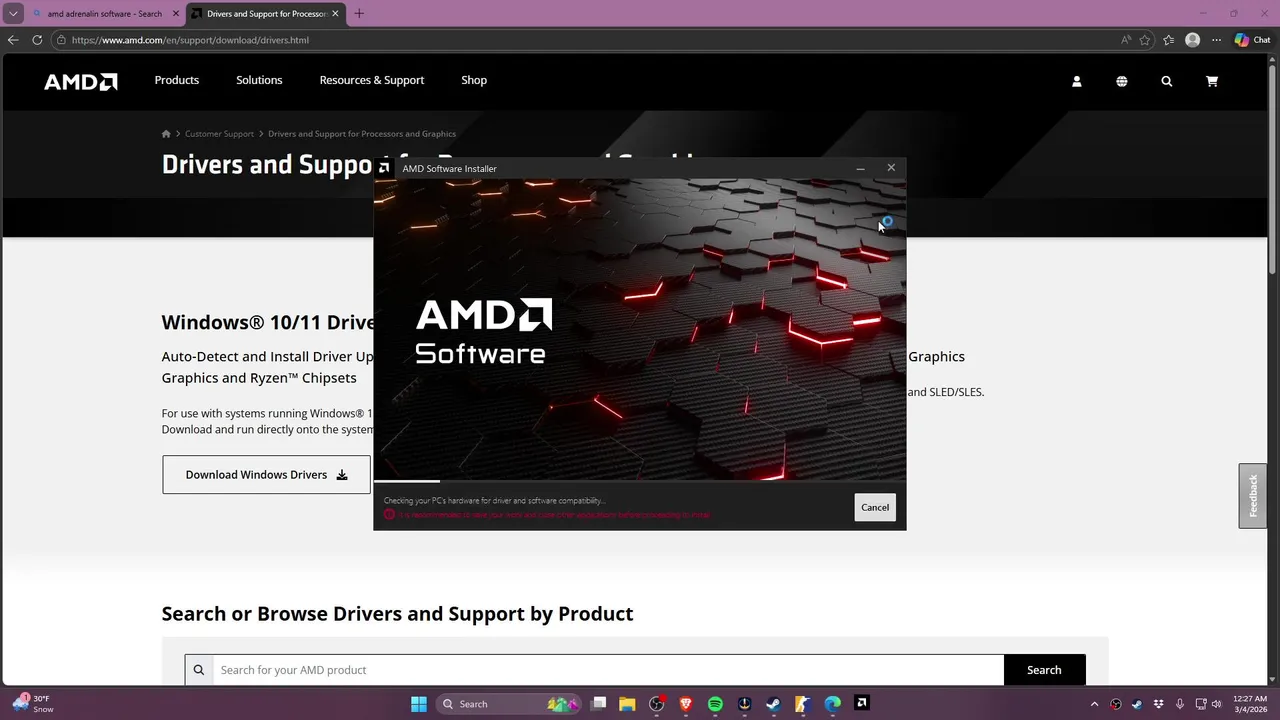Reload the page with the refresh icon
Screen dimensions: 1280x720
click(37, 40)
